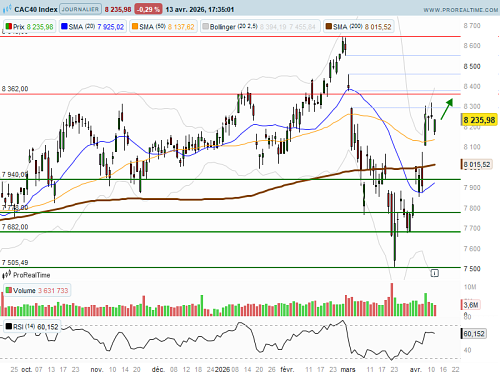This screenshot has height=375, width=500.
Task: Click the candlestick chart icon beside CAC40 Index
Action: pyautogui.click(x=7, y=9)
